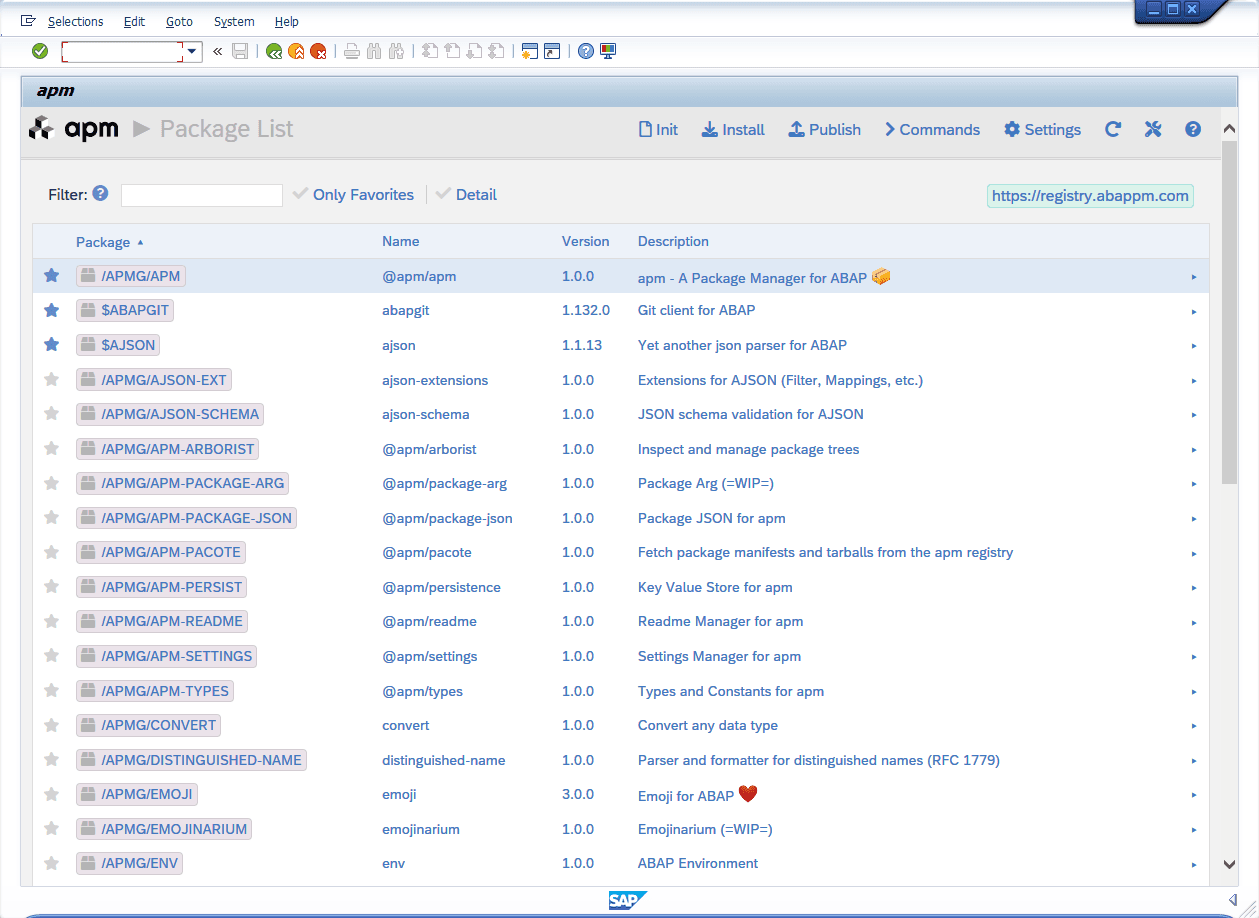
Task: Favorite the /APMG/AJSON-EXT package star
Action: [x=52, y=379]
